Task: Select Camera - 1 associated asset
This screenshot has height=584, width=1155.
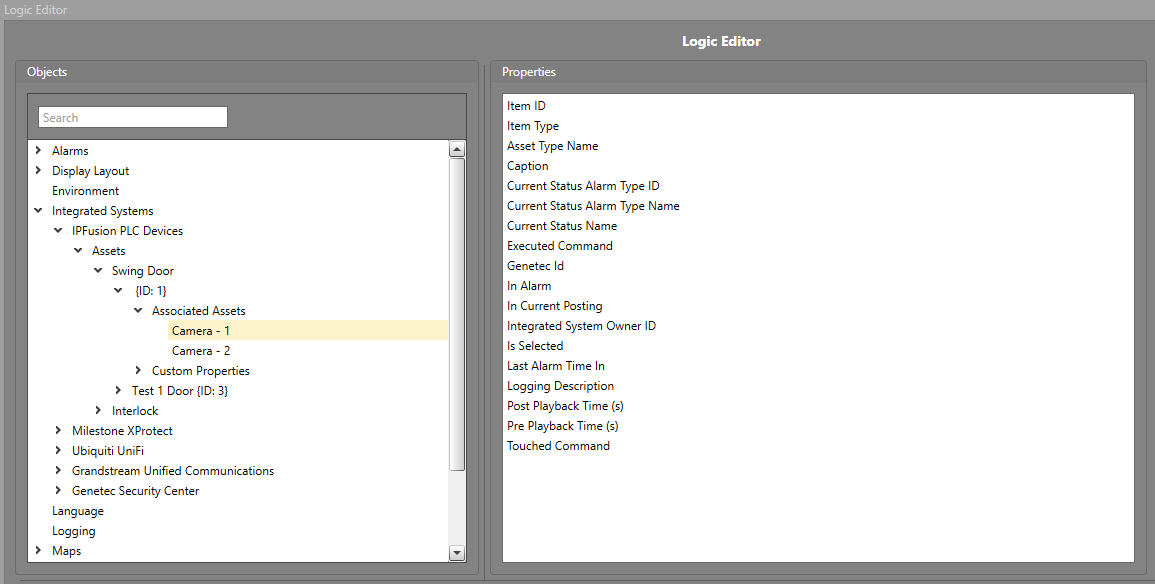Action: coord(201,331)
